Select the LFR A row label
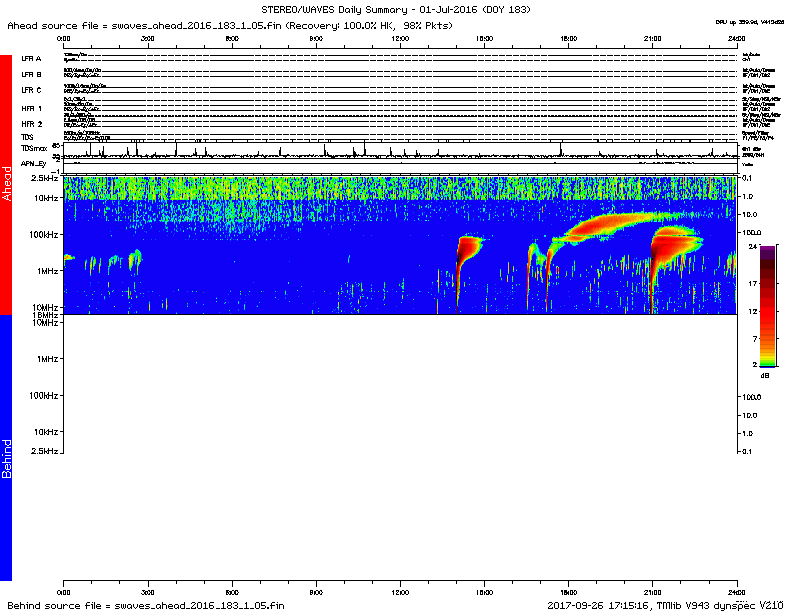The height and width of the screenshot is (612, 792). (31, 59)
